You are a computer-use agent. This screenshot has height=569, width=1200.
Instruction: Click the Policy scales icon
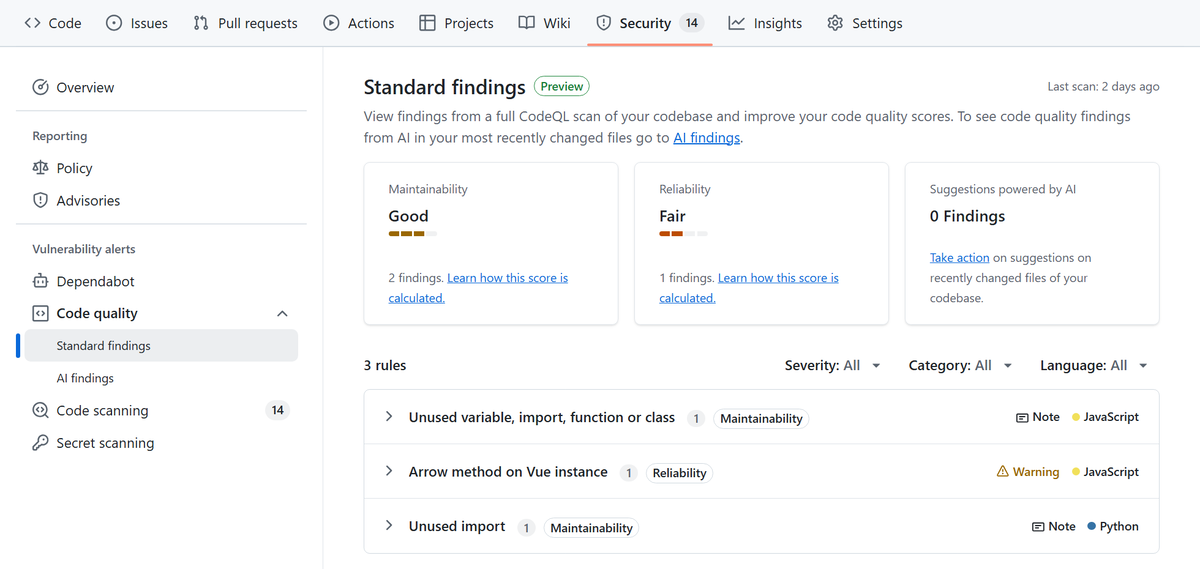coord(41,168)
